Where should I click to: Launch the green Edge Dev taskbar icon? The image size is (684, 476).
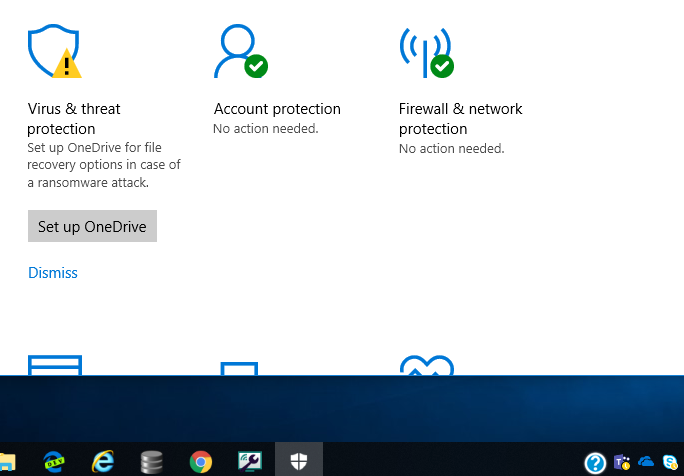(x=54, y=462)
